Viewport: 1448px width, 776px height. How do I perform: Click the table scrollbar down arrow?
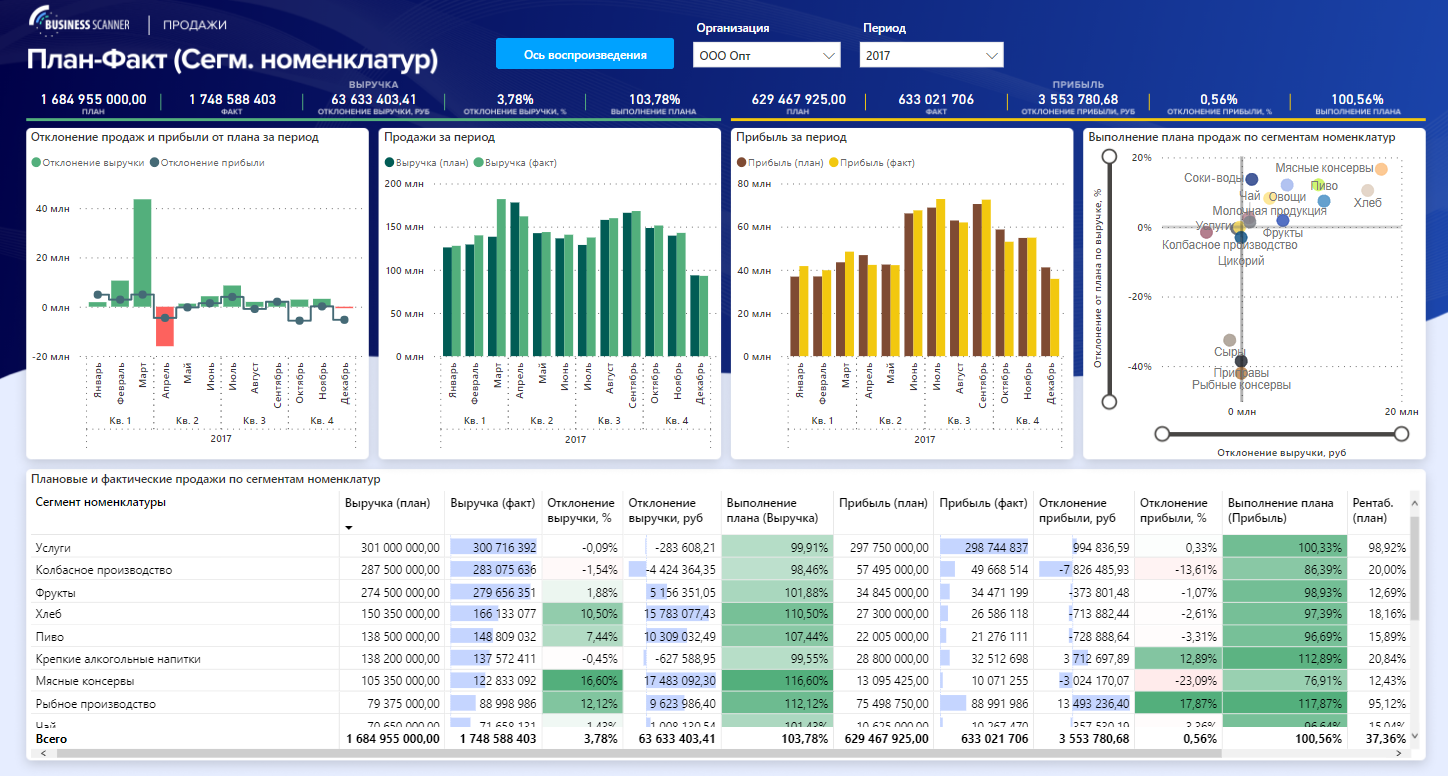click(x=1415, y=738)
